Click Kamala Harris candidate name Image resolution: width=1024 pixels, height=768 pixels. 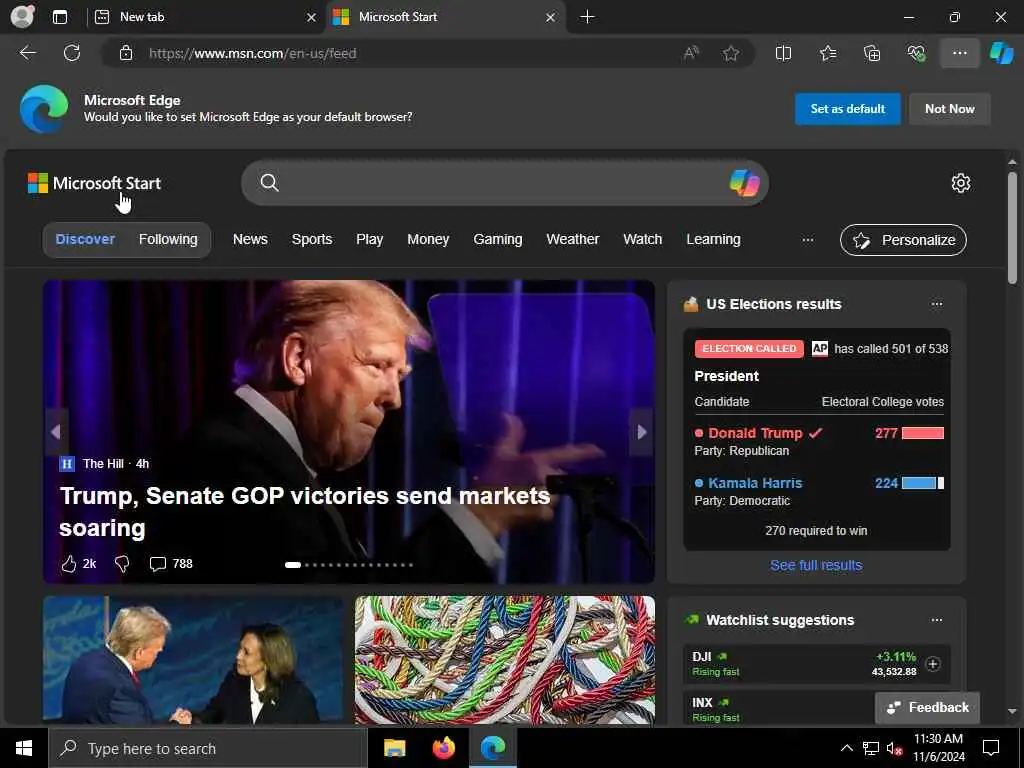pyautogui.click(x=755, y=483)
